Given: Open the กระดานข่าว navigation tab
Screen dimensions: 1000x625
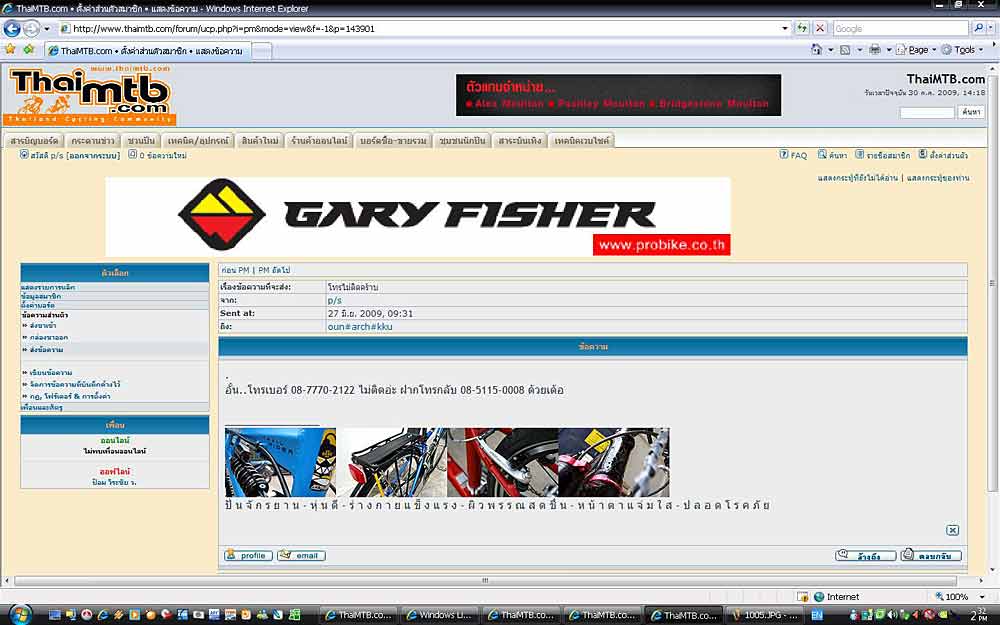Looking at the screenshot, I should (92, 140).
